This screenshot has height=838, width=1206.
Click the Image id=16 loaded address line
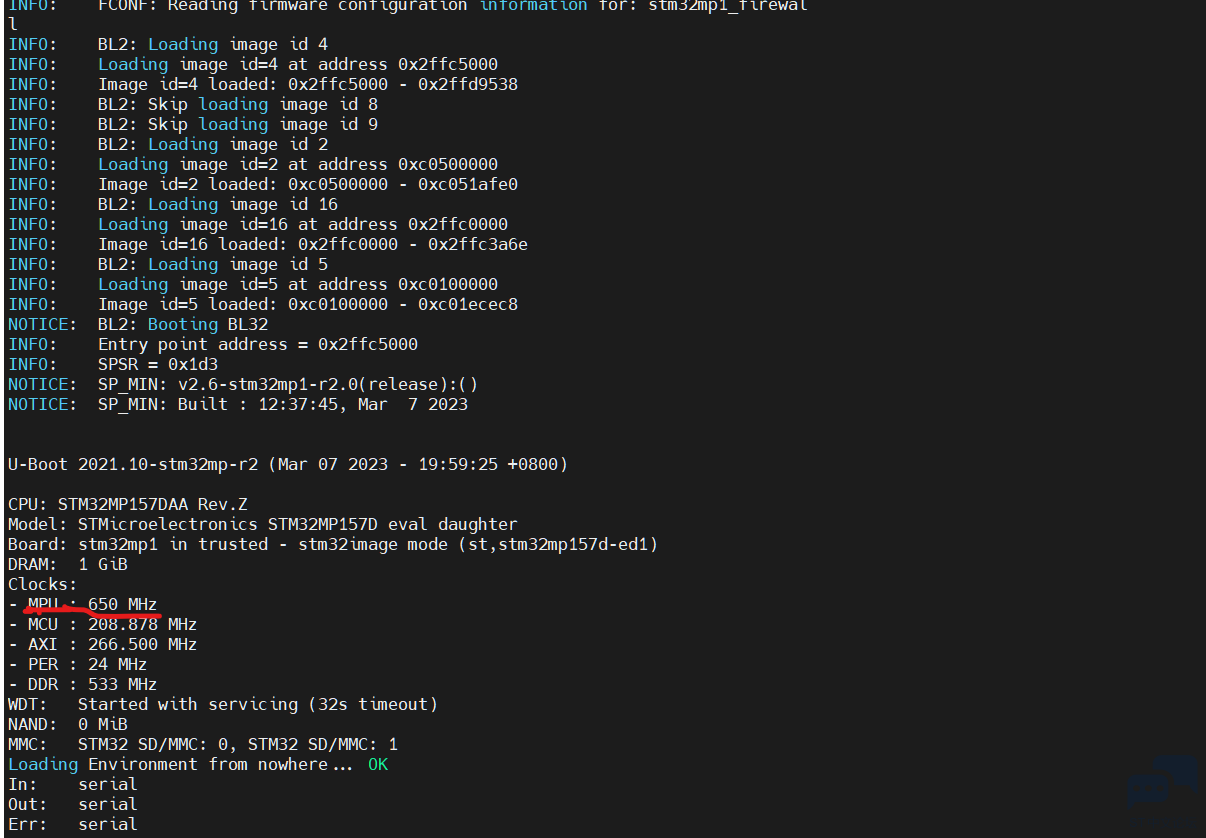(x=268, y=244)
